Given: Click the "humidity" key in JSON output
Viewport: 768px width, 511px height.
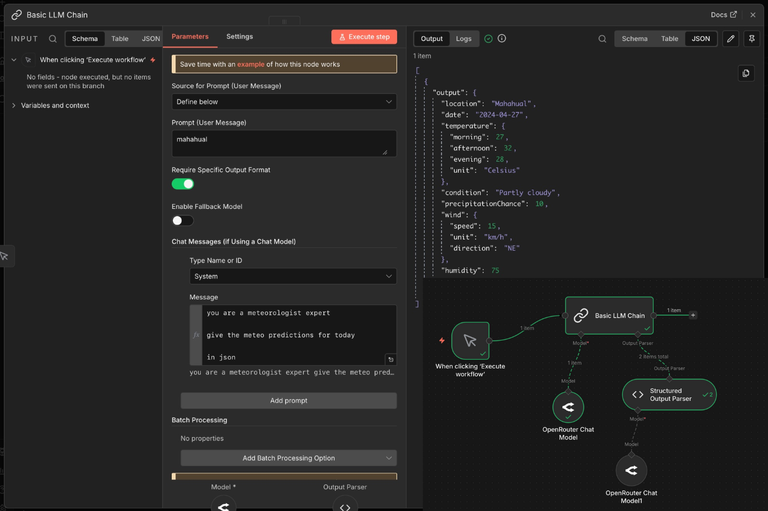Looking at the screenshot, I should [x=460, y=270].
